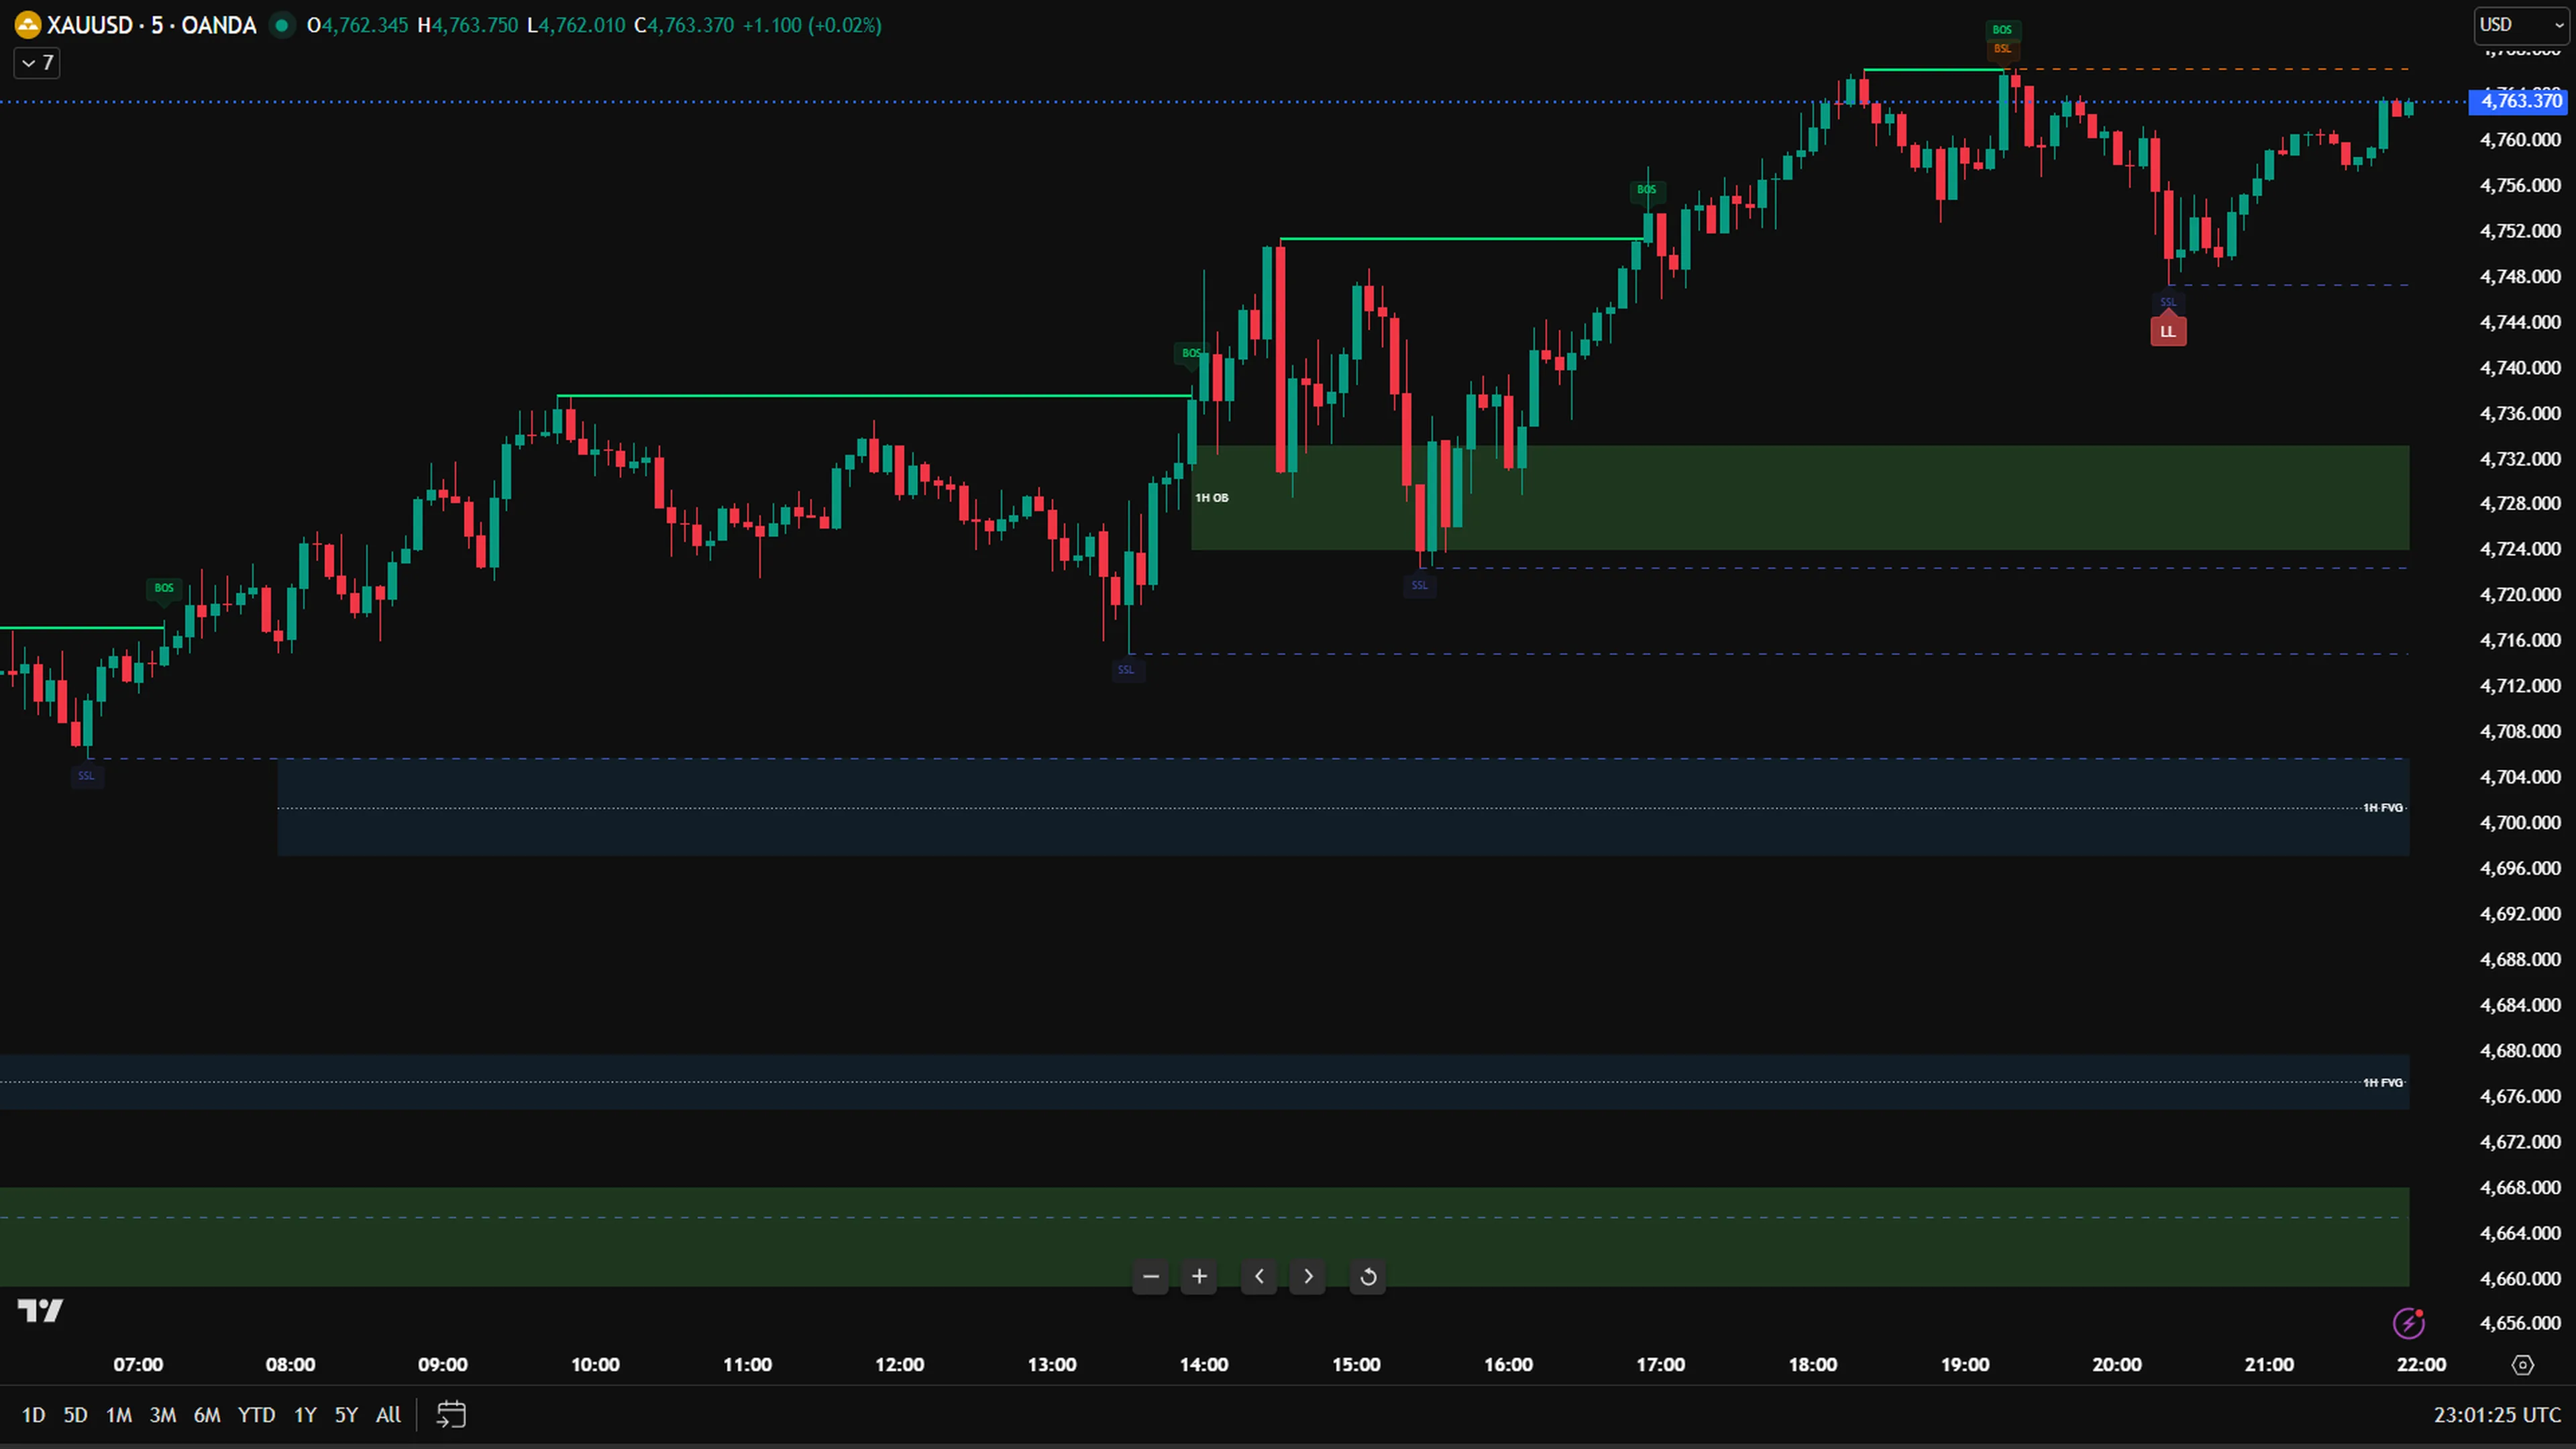Click the 19:00 time axis label

click(1965, 1365)
